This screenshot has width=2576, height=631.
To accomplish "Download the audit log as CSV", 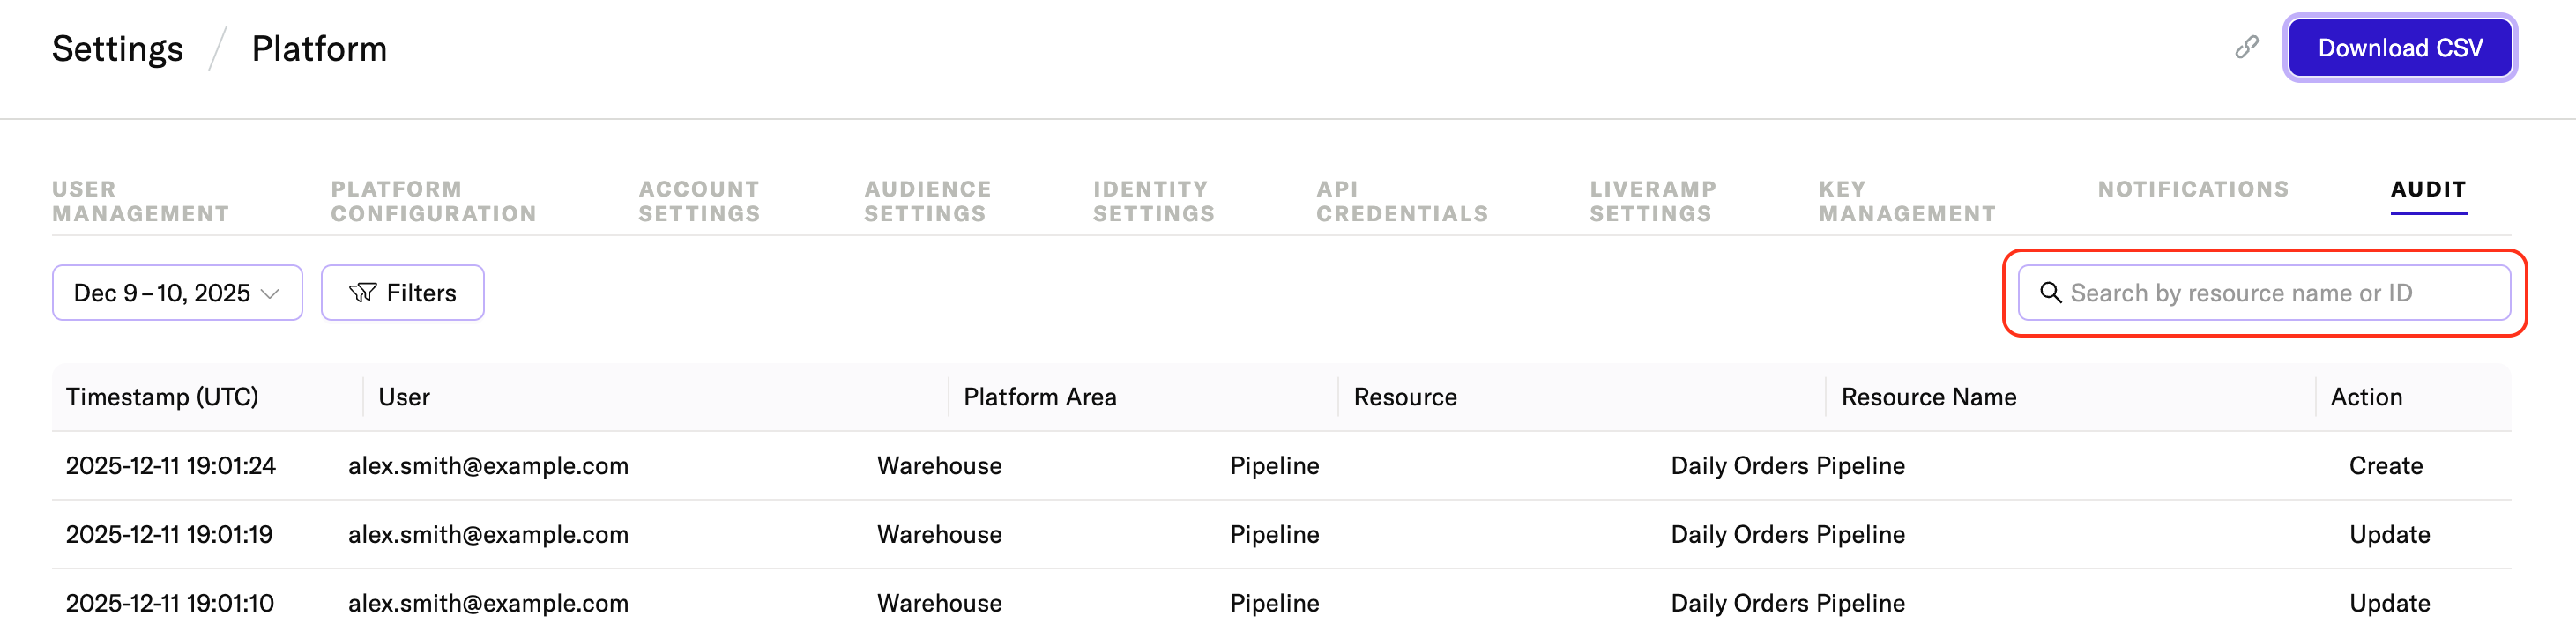I will 2399,48.
